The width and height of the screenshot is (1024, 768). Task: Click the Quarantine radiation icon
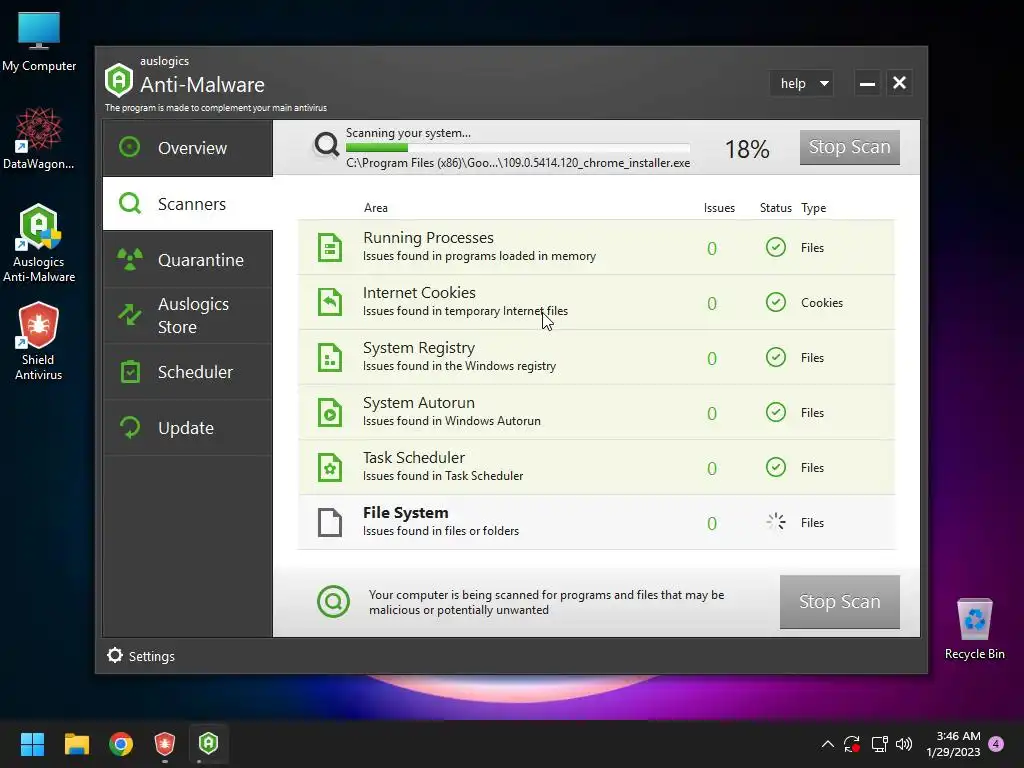[130, 259]
